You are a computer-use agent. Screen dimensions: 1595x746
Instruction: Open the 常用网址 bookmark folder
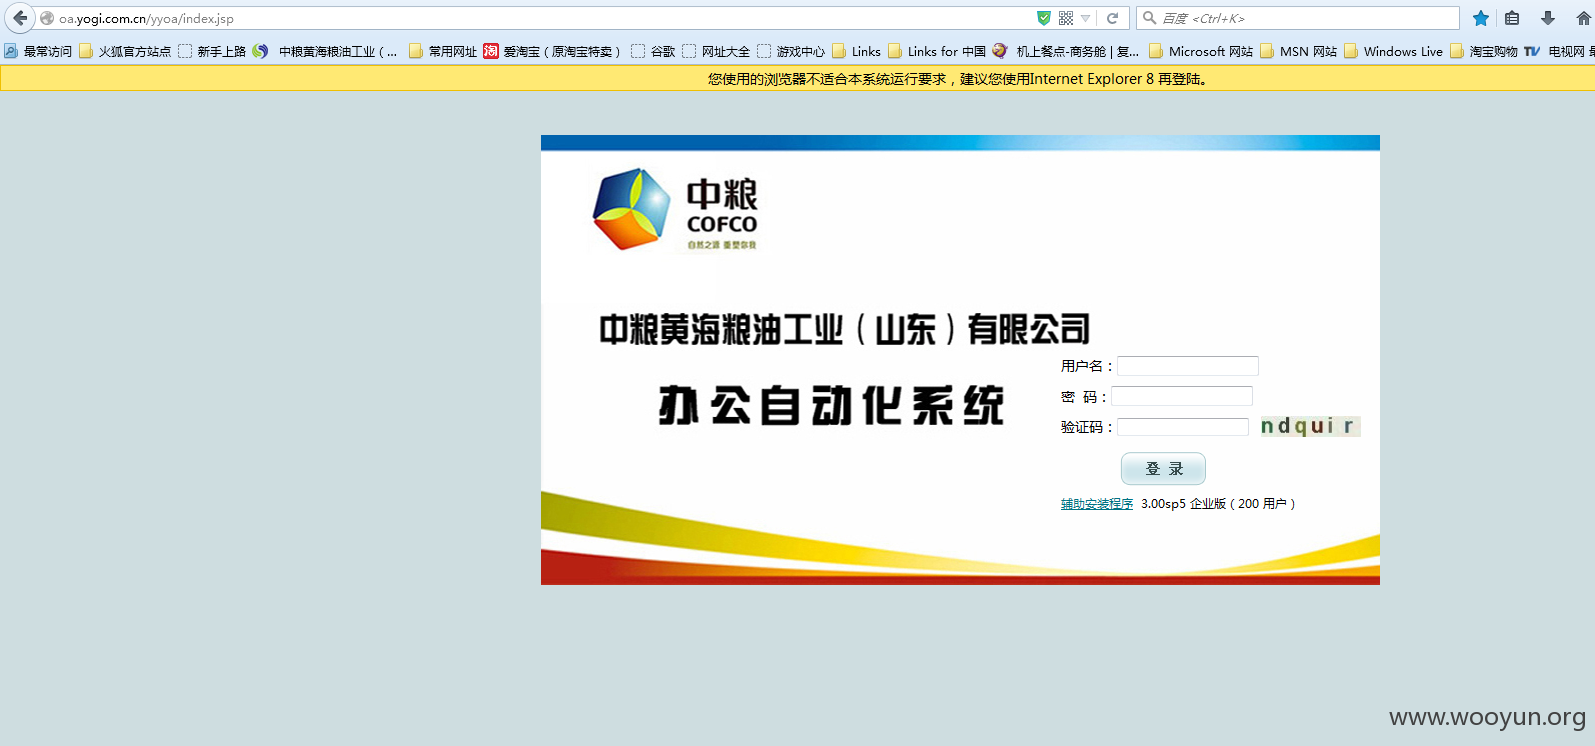443,51
